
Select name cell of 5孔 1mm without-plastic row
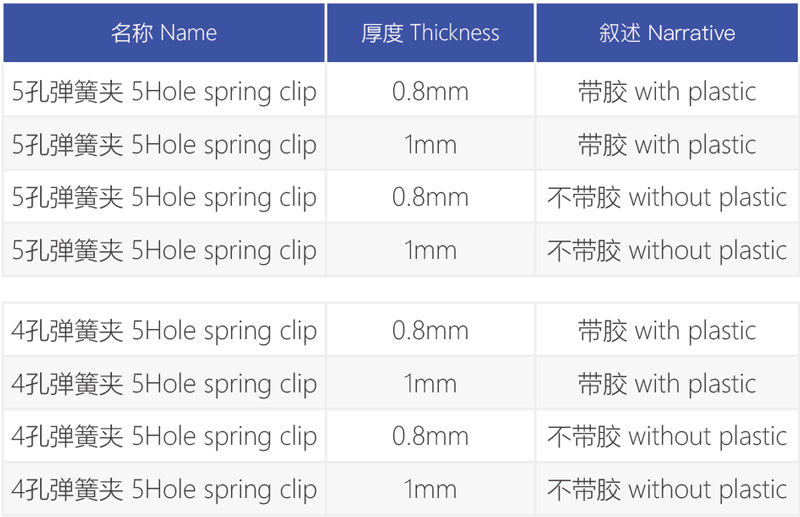click(x=164, y=250)
